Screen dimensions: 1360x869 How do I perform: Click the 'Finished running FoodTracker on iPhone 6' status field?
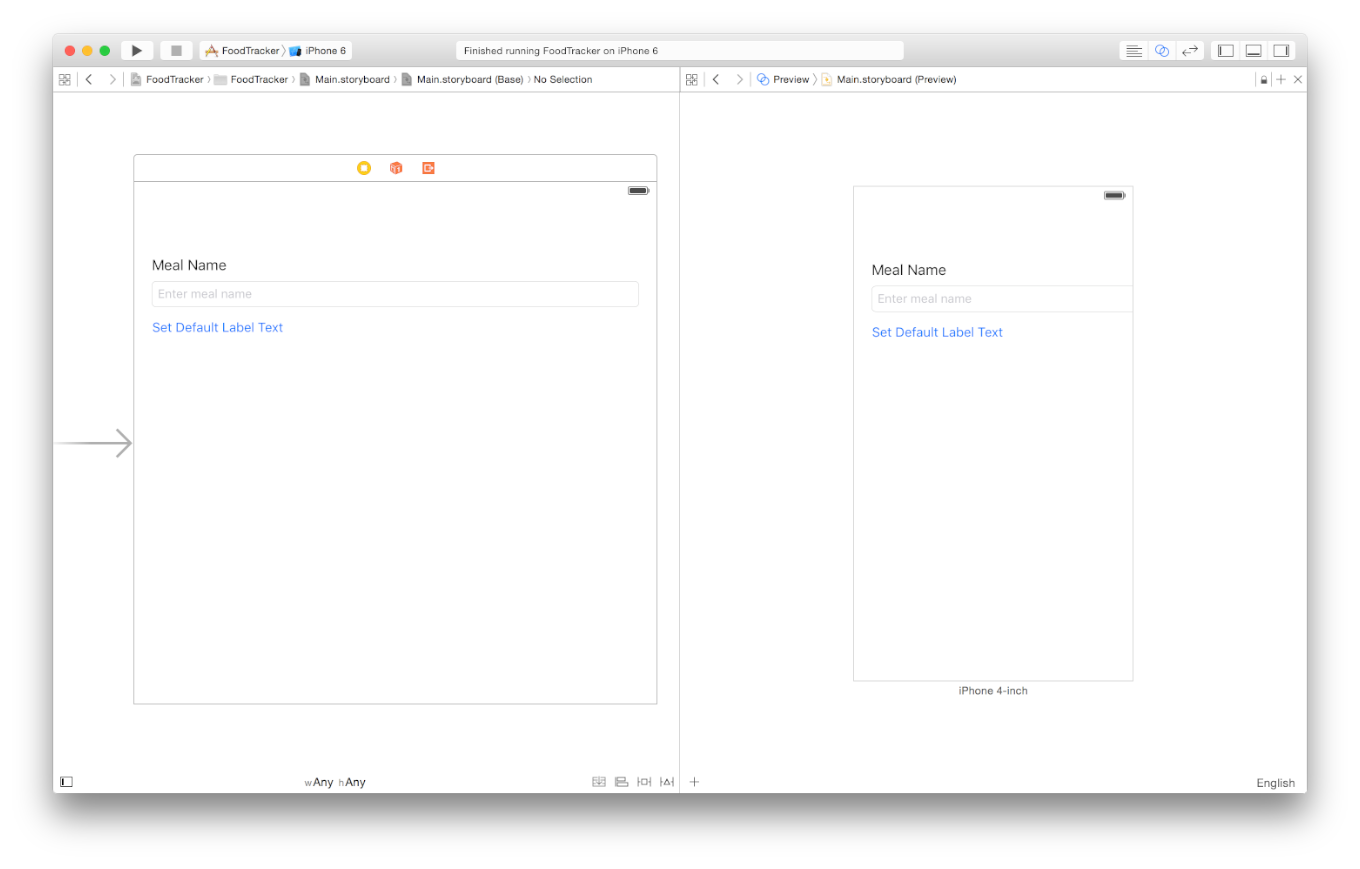pyautogui.click(x=680, y=50)
